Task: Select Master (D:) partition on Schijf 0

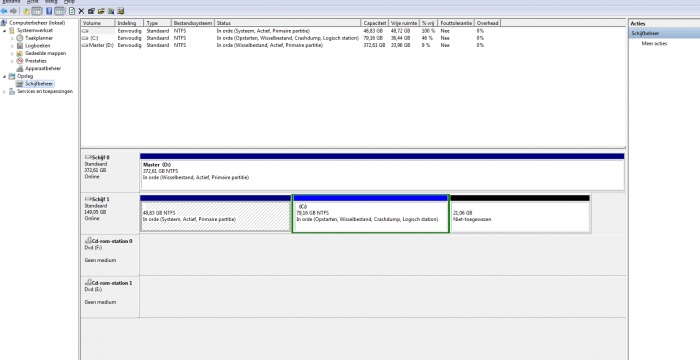Action: [x=382, y=172]
